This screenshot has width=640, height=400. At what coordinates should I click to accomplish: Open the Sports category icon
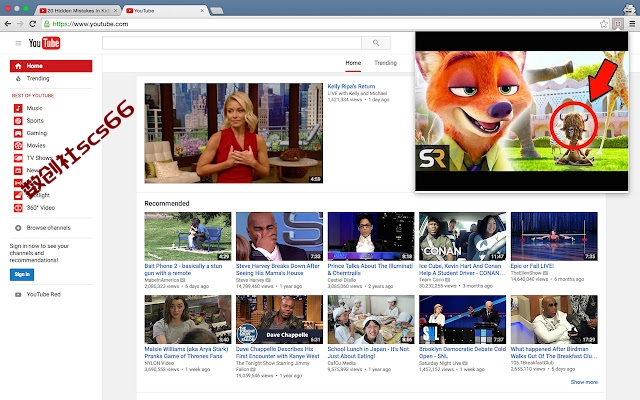pos(18,120)
